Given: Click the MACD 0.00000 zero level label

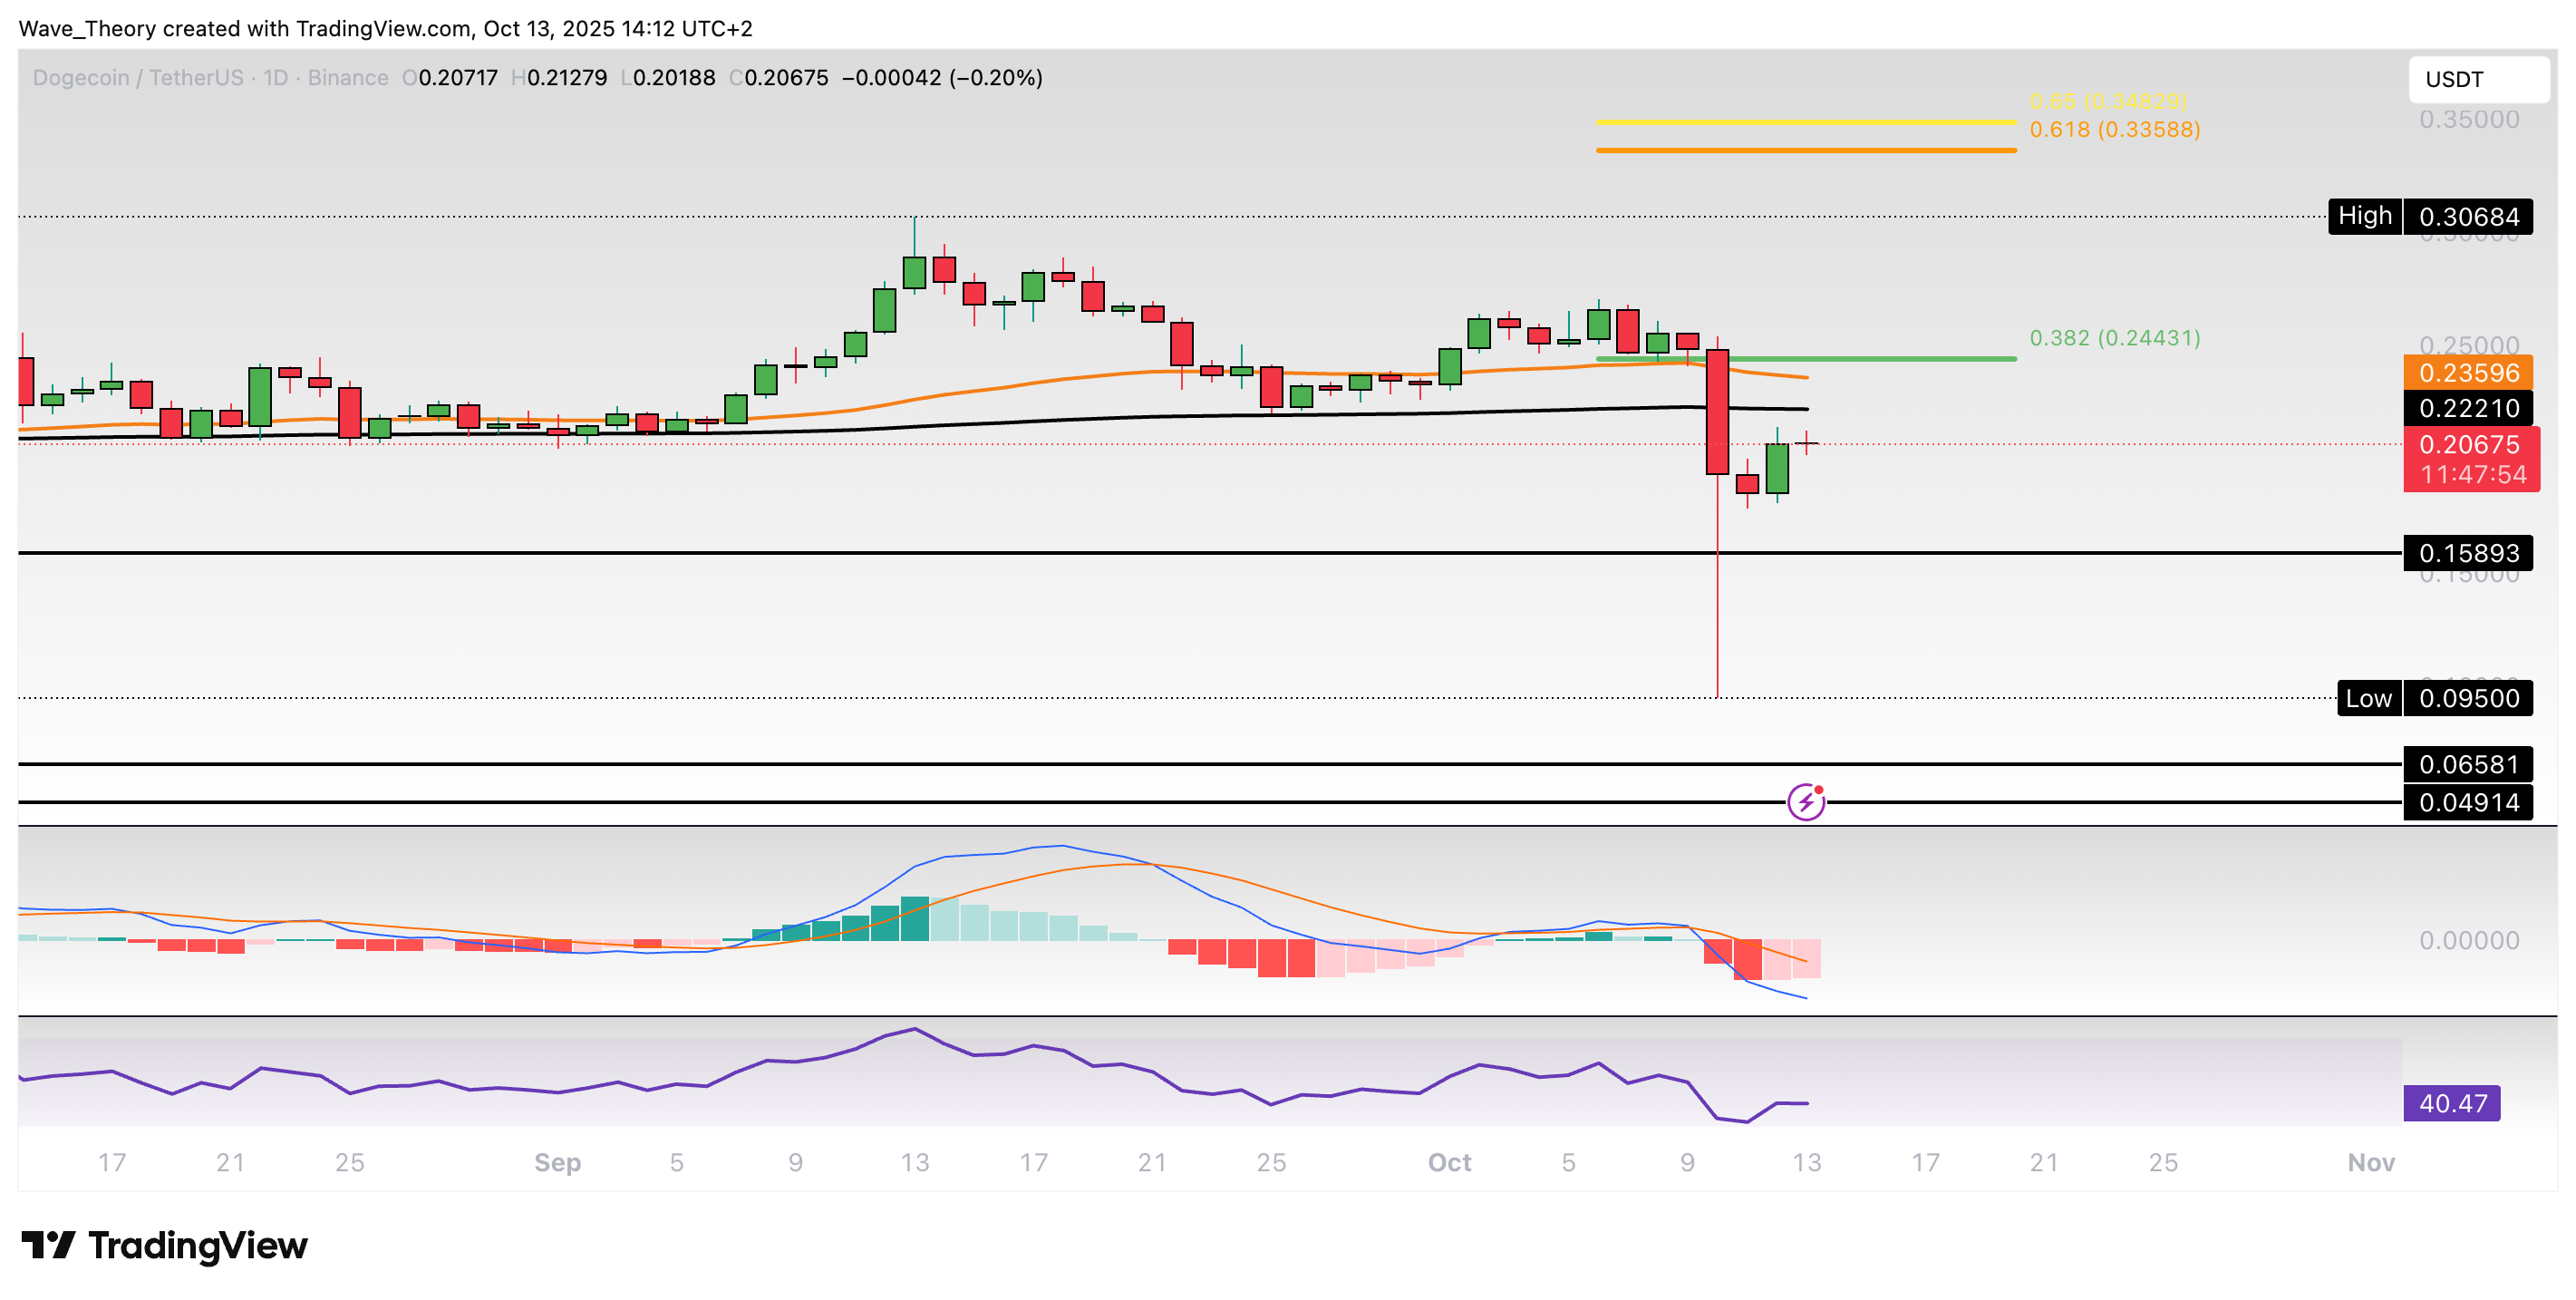Looking at the screenshot, I should point(2467,940).
